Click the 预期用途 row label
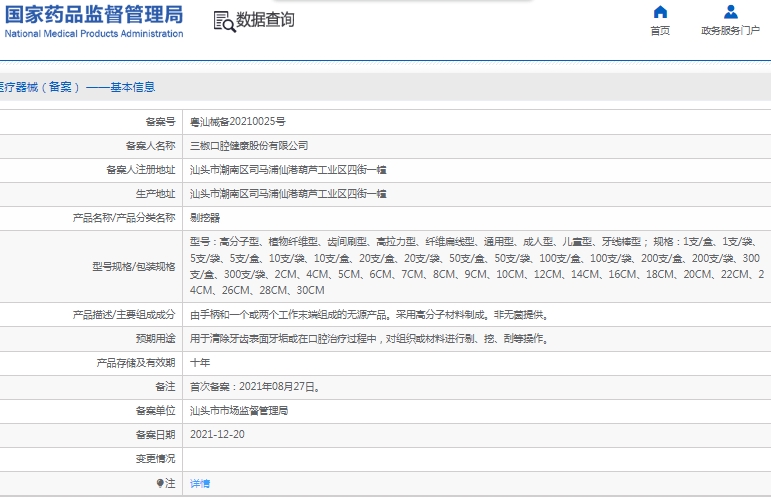771x504 pixels. pyautogui.click(x=155, y=339)
